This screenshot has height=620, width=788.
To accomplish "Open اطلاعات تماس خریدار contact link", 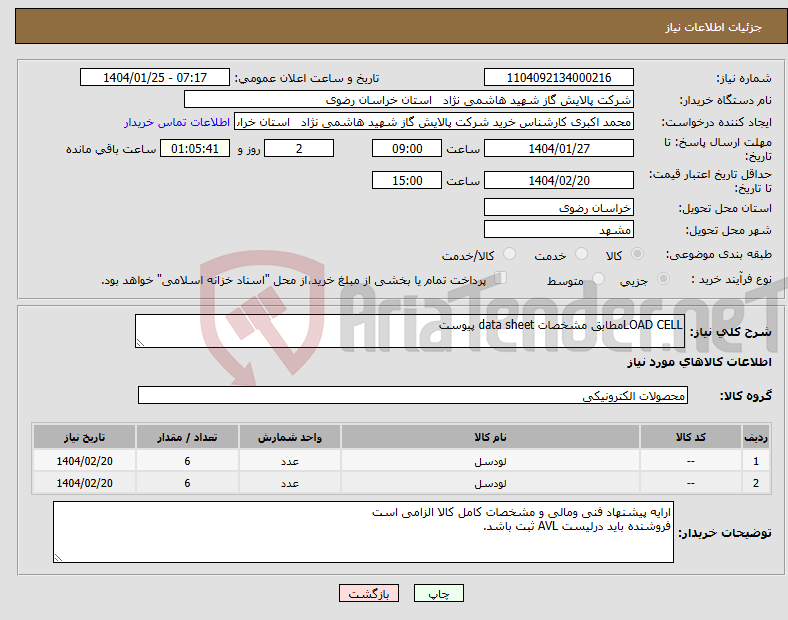I will (x=177, y=122).
